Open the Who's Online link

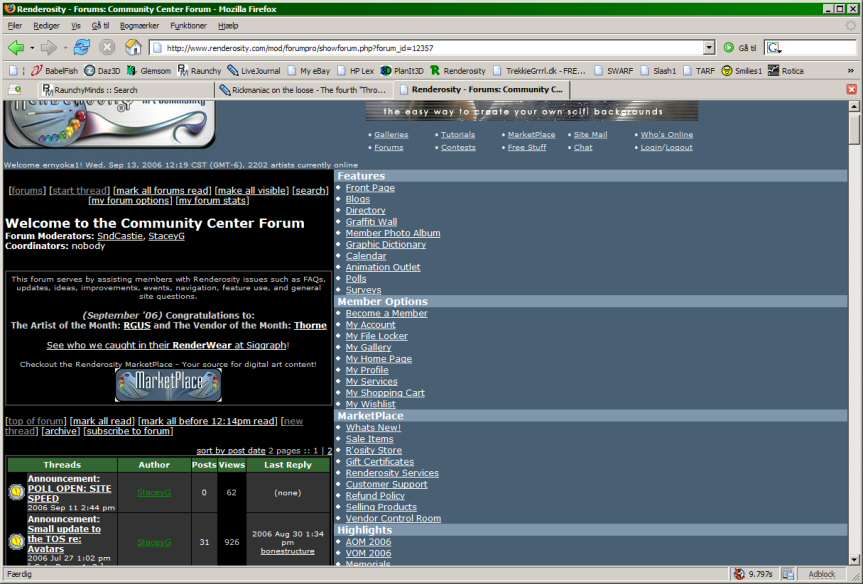pyautogui.click(x=667, y=134)
